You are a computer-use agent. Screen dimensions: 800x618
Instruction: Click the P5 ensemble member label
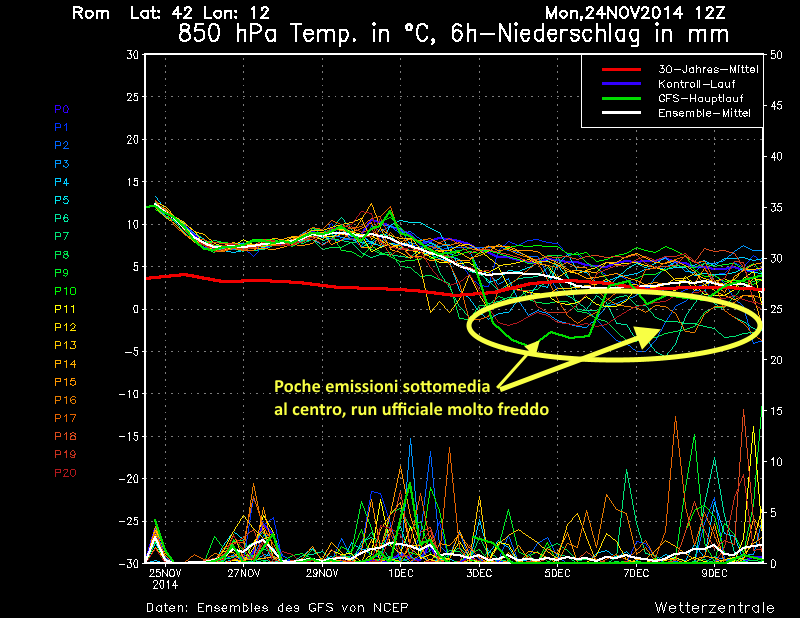tap(61, 200)
